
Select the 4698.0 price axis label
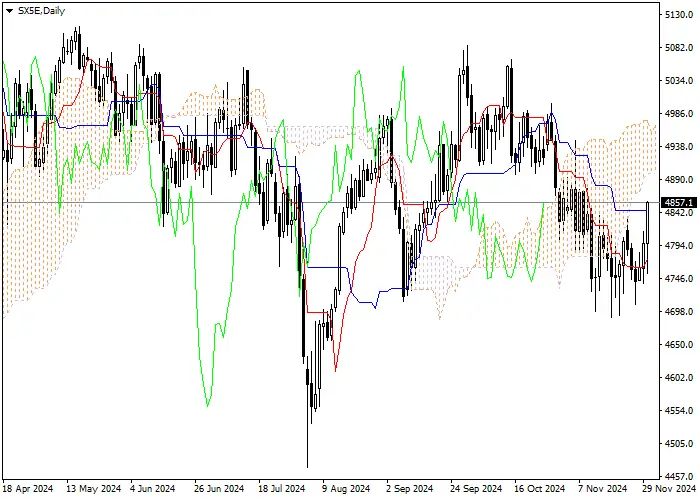pyautogui.click(x=679, y=312)
